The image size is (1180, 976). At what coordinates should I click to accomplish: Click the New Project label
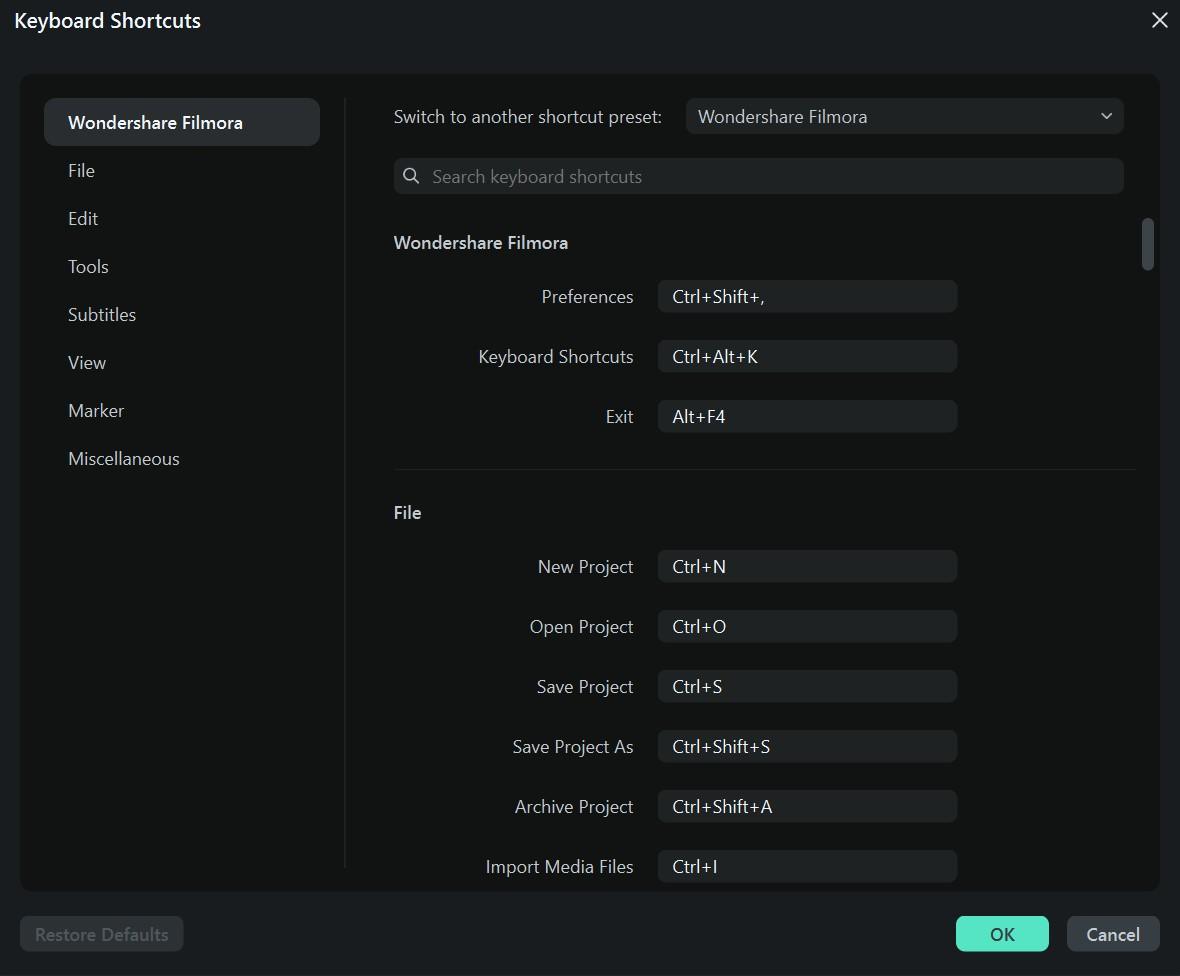[x=585, y=567]
